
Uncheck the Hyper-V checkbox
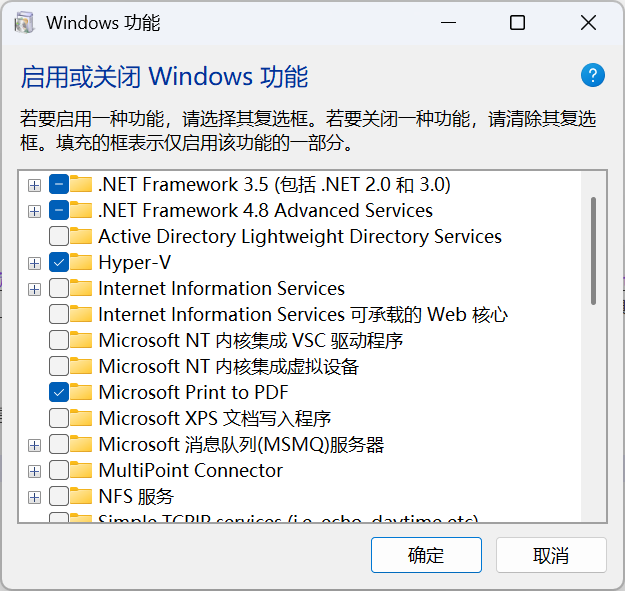(59, 263)
